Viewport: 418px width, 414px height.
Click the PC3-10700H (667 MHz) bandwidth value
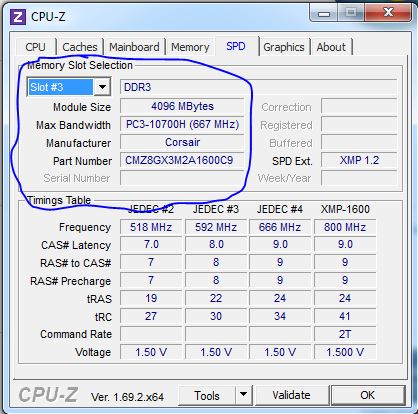[x=182, y=124]
